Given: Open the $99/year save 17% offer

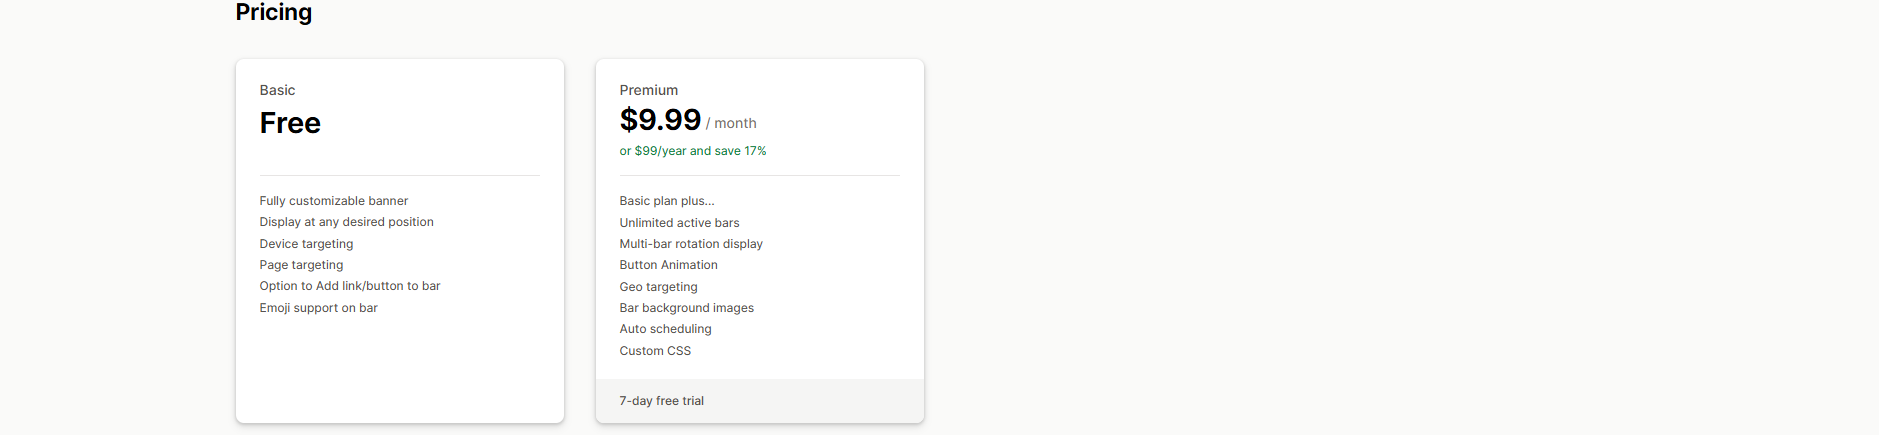Looking at the screenshot, I should point(692,151).
